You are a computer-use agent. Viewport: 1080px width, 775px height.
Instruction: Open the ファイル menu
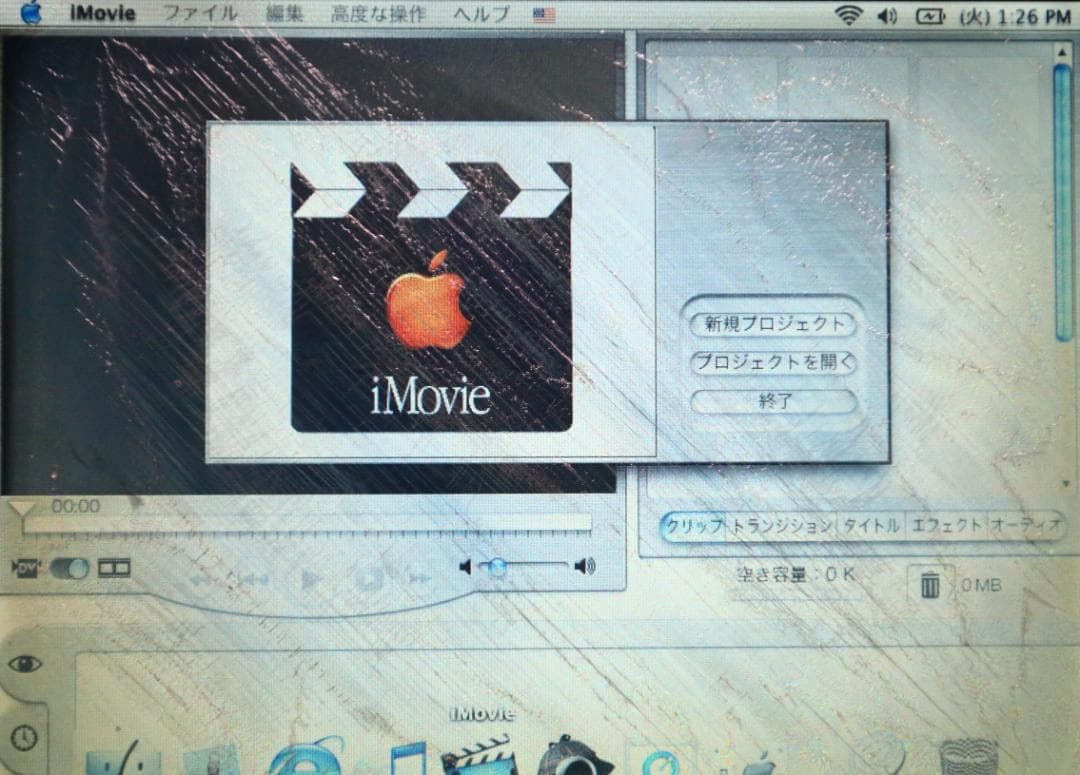(204, 13)
